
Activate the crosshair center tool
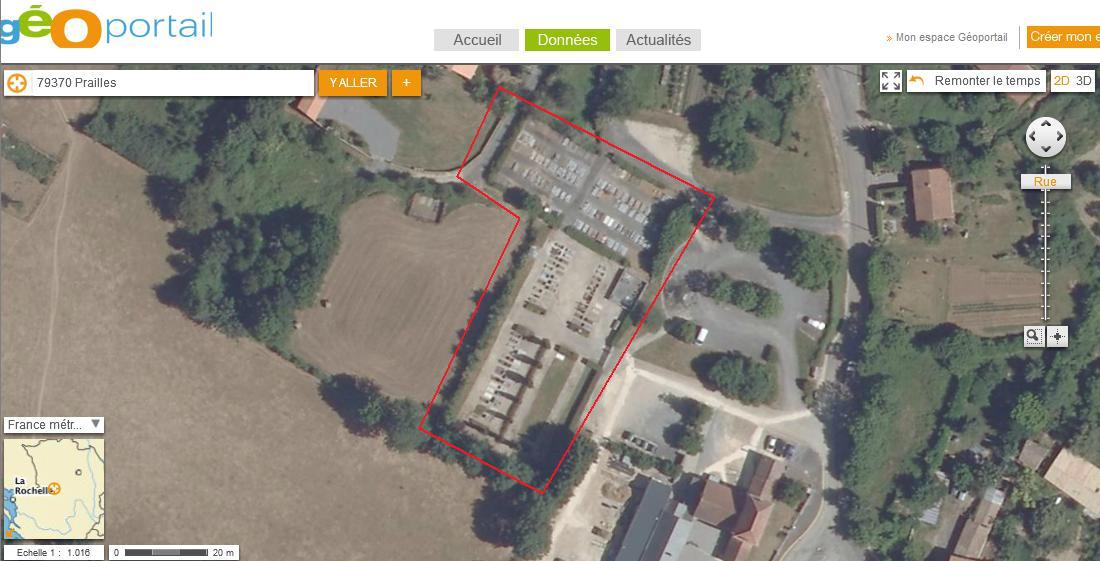1057,337
